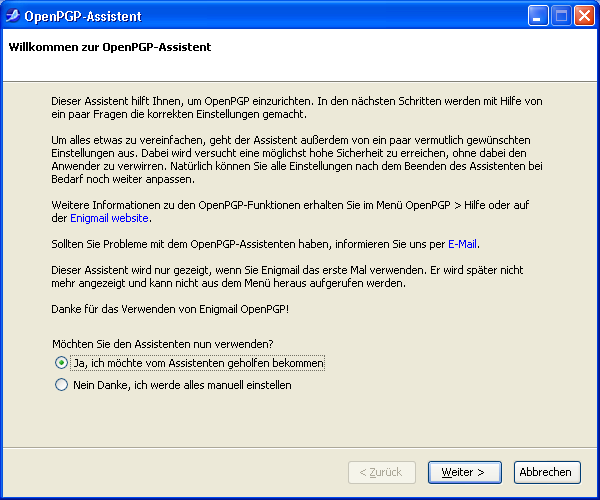The height and width of the screenshot is (500, 600).
Task: Click text 'Danke für das Verwenden von Enigmail OpenPGP!'
Action: pyautogui.click(x=170, y=309)
